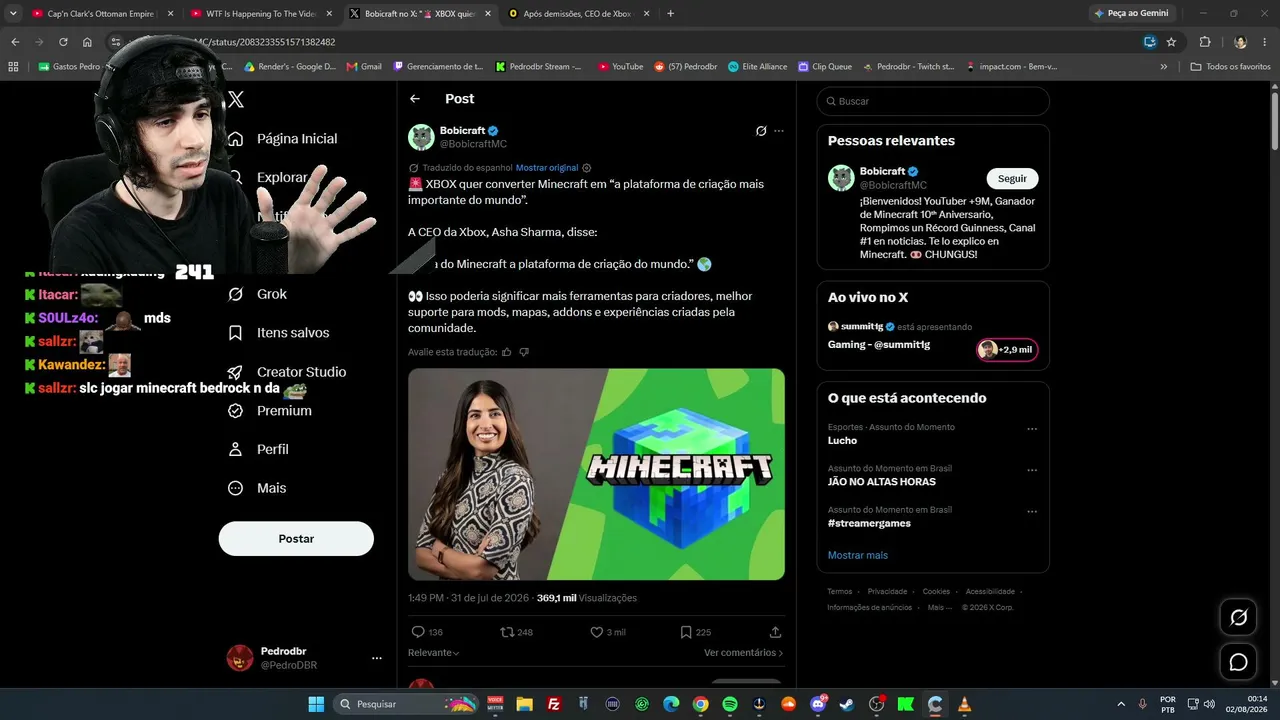The image size is (1280, 720).
Task: Open the Perfil profile icon
Action: tap(236, 449)
